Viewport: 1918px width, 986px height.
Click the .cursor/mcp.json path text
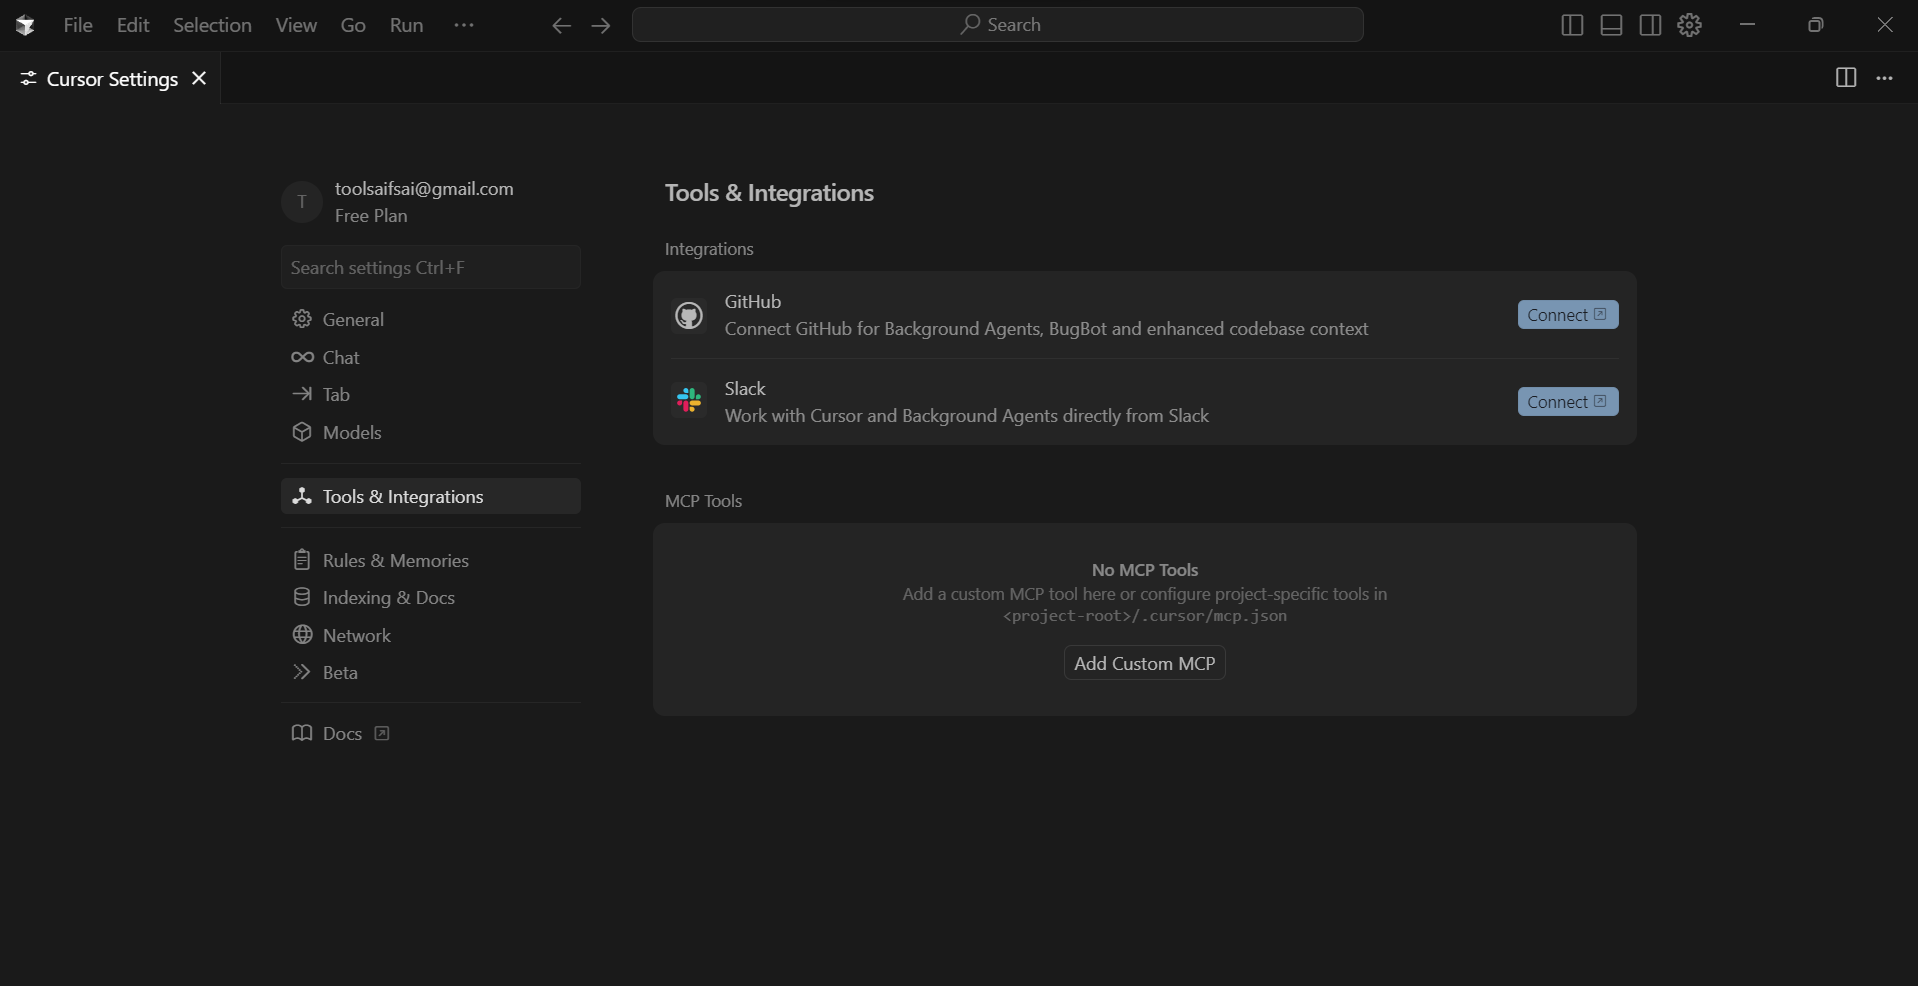1145,616
